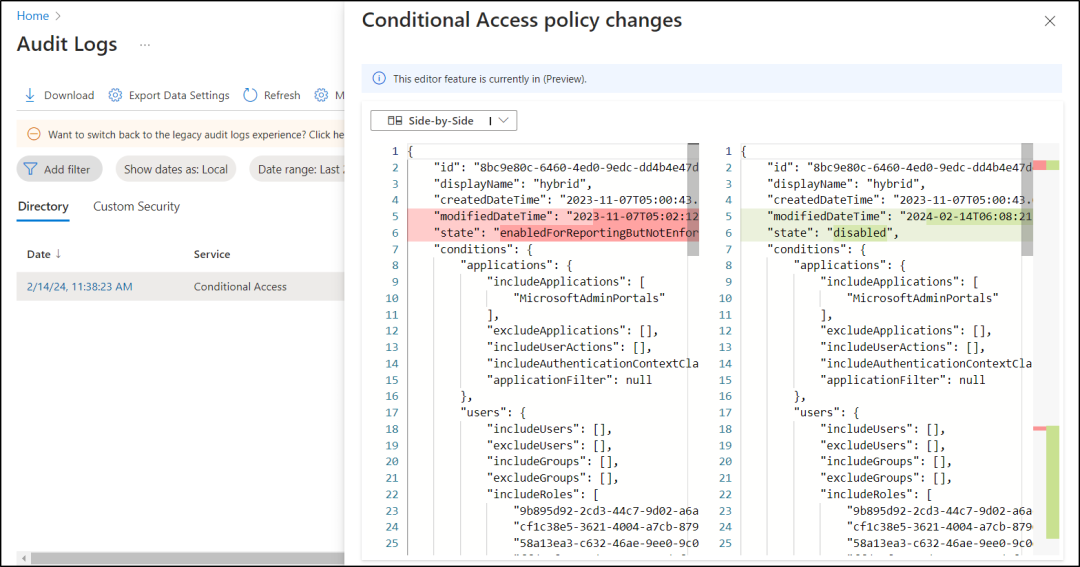
Task: Click the funnel icon in Add filter
Action: click(30, 169)
